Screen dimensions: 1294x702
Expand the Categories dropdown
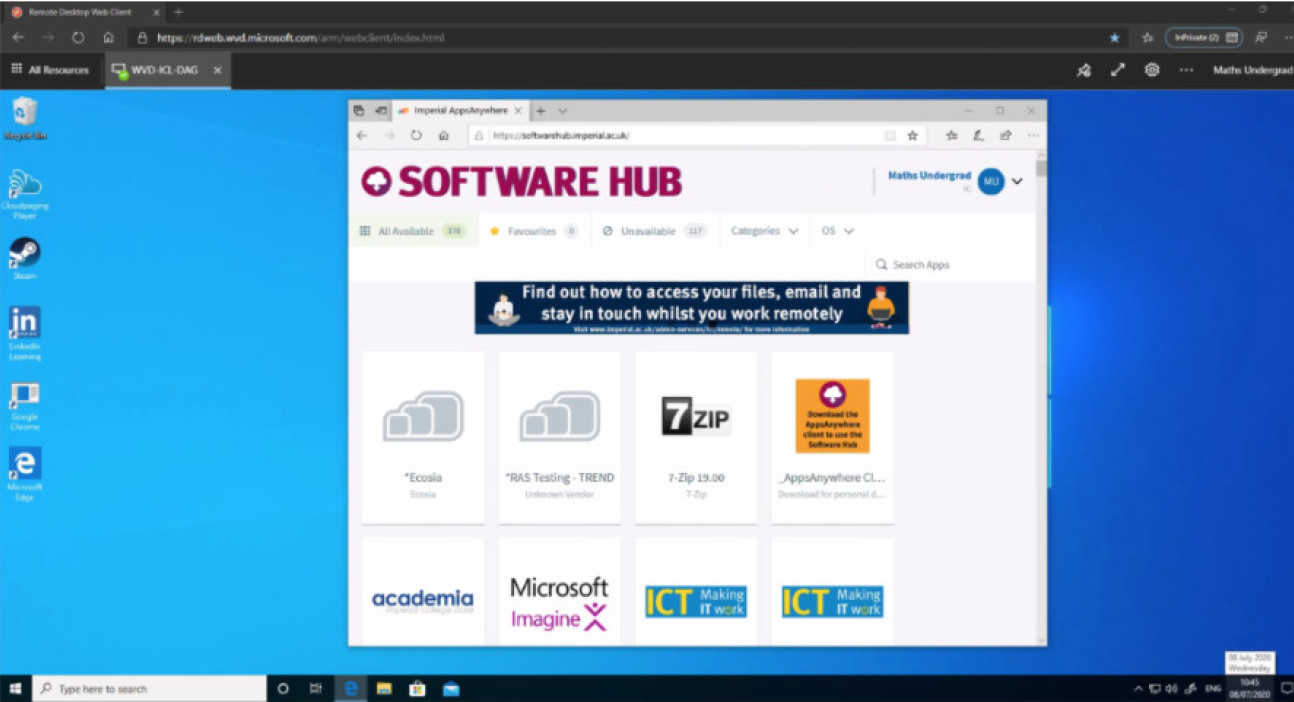click(x=764, y=231)
